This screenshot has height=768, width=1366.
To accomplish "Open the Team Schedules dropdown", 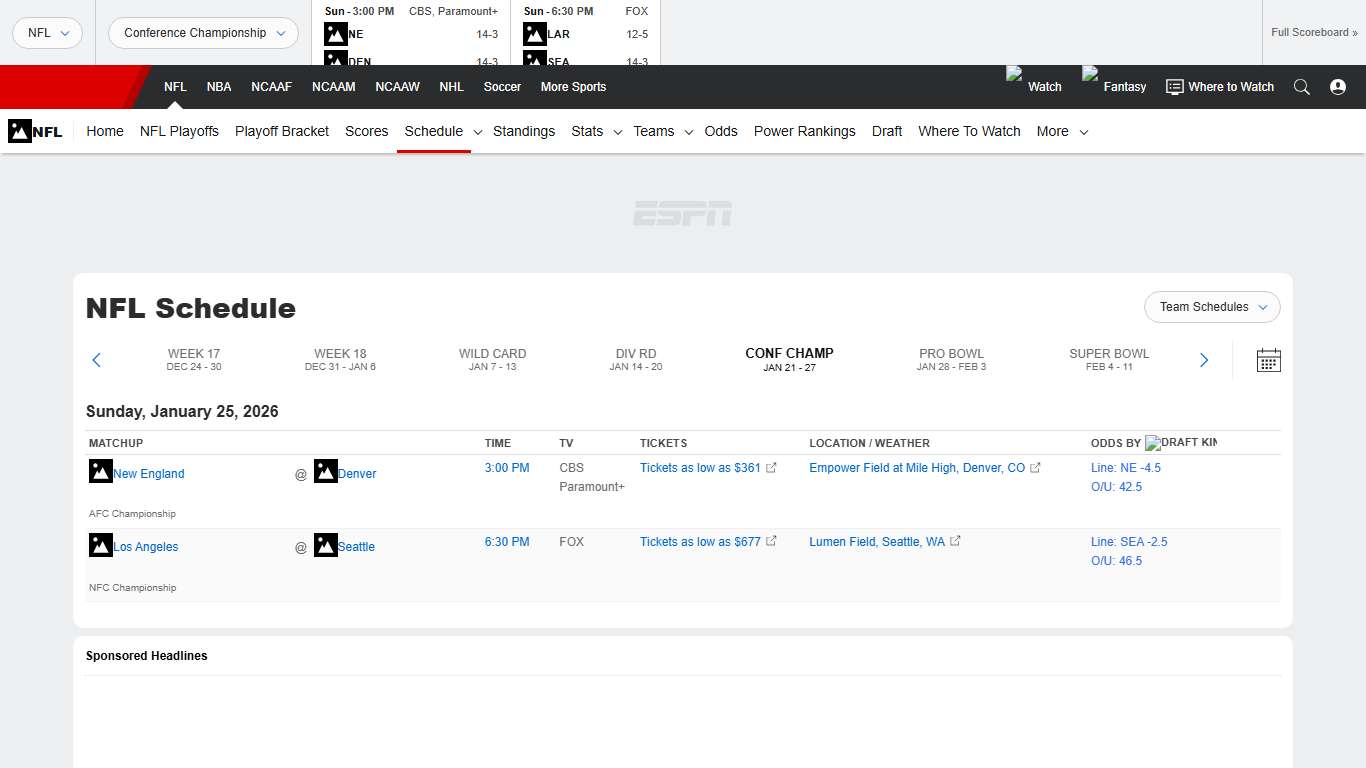I will [1211, 307].
